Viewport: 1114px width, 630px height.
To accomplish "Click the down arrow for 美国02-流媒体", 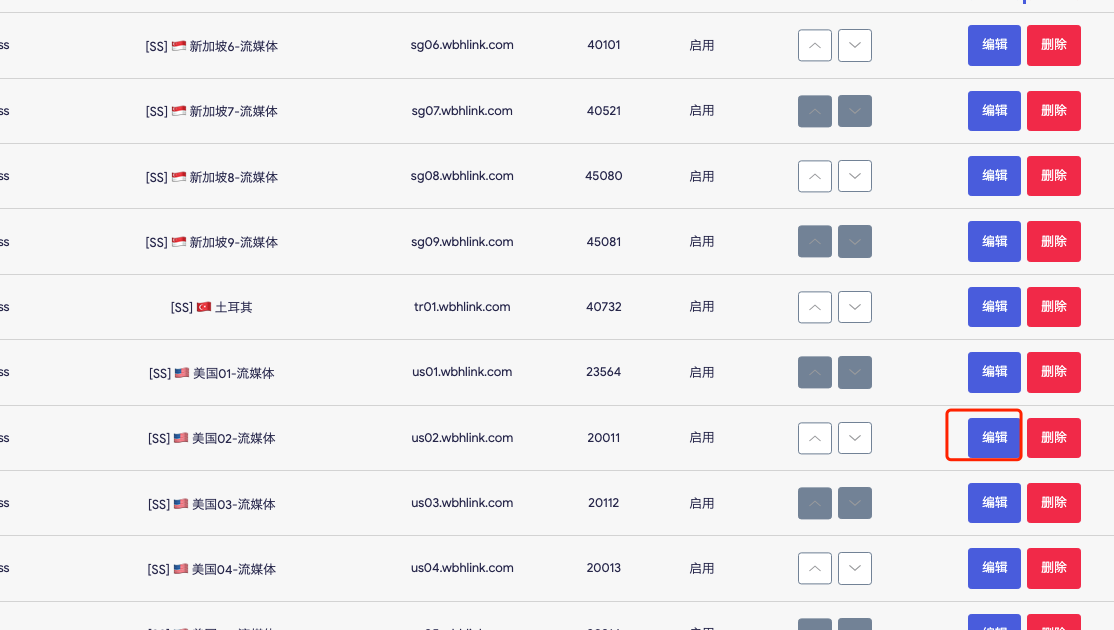I will click(854, 437).
